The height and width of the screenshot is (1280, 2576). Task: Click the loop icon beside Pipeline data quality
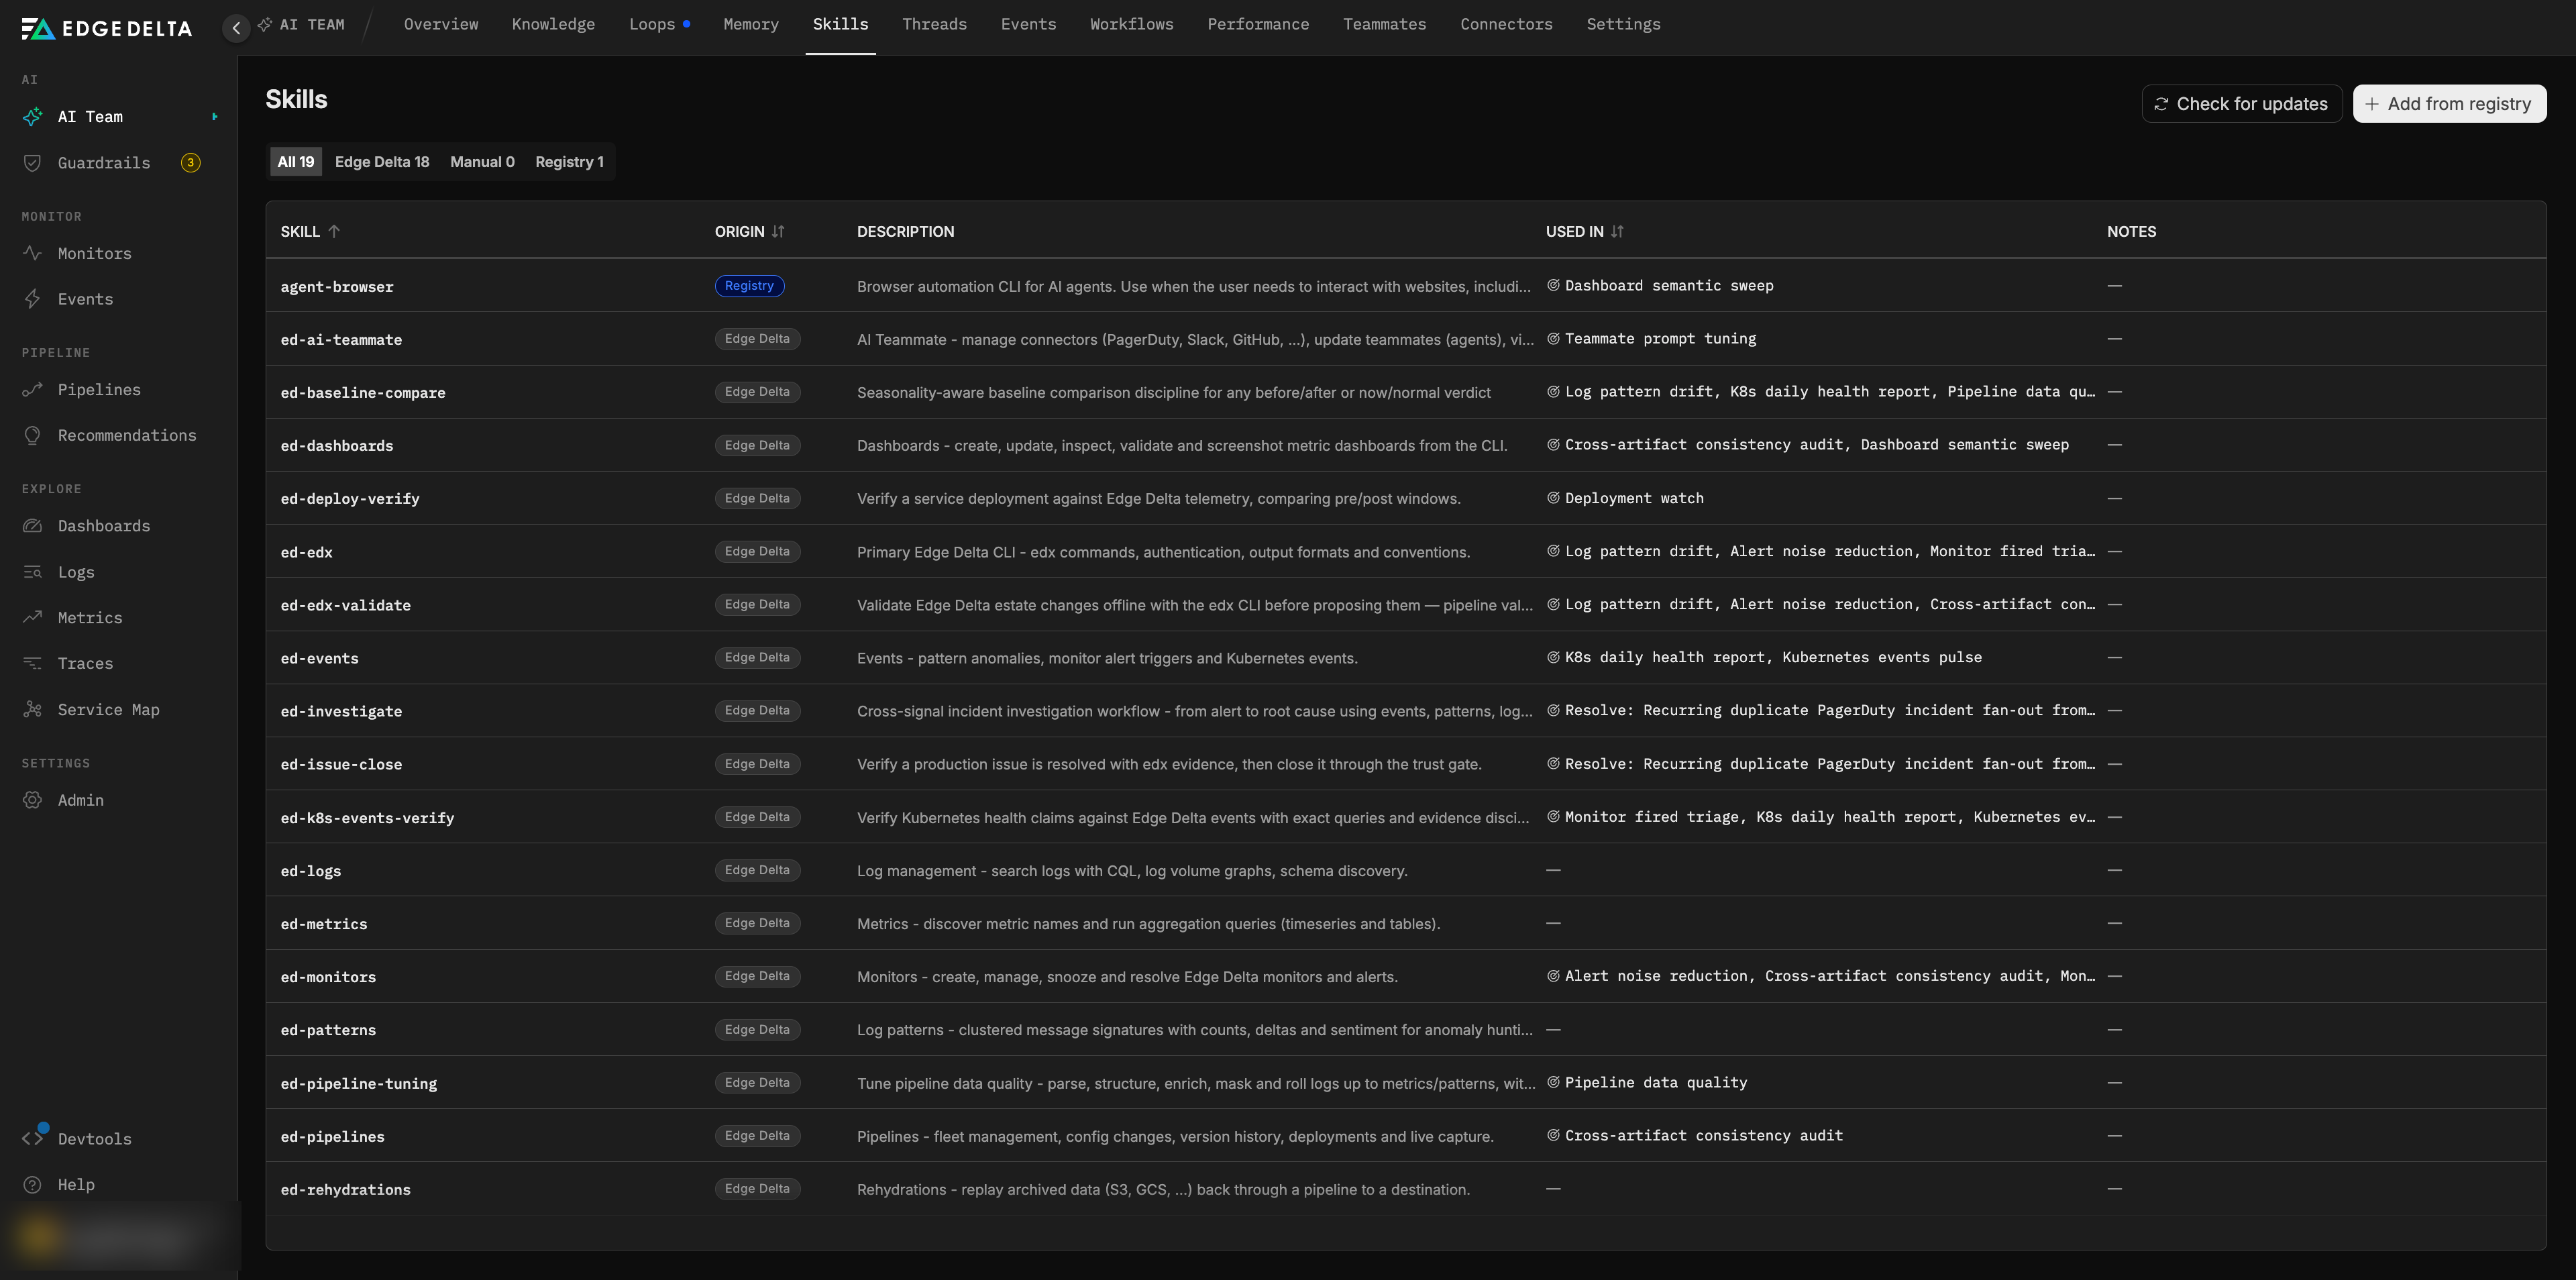tap(1553, 1082)
